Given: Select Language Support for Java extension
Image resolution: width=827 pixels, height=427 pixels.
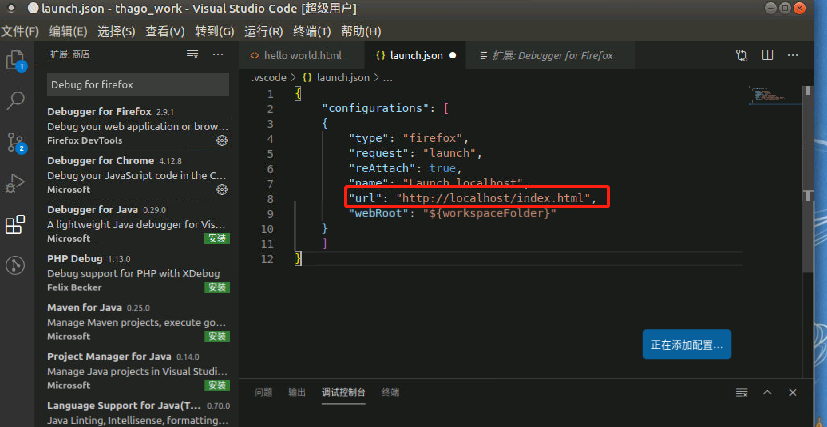Looking at the screenshot, I should pyautogui.click(x=138, y=413).
